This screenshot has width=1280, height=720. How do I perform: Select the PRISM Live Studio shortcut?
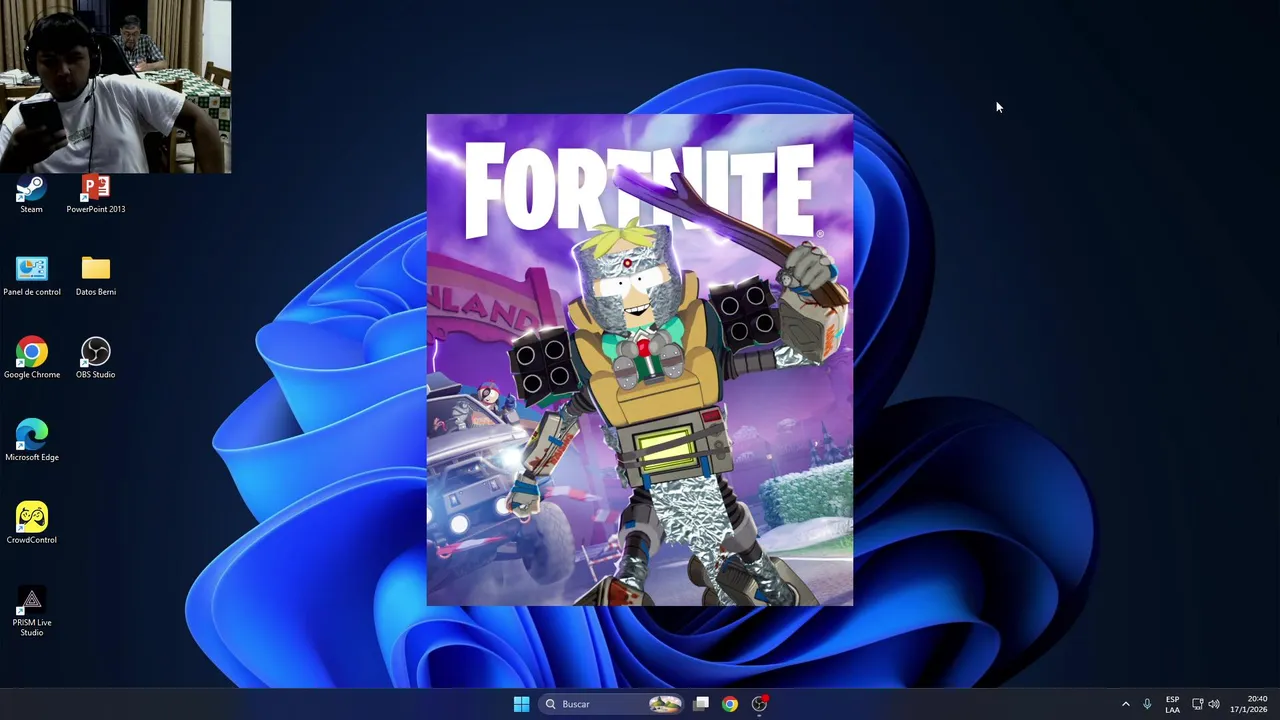click(31, 612)
